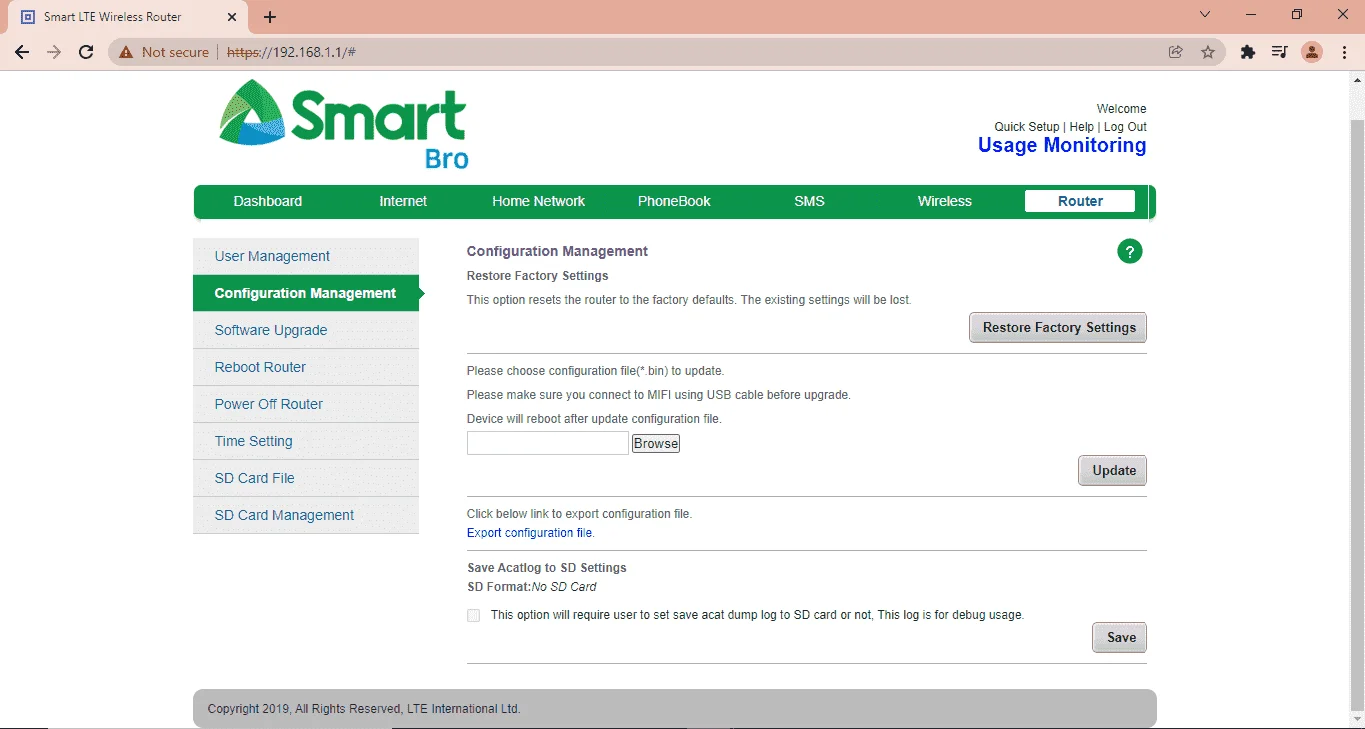Open Power Off Router sidebar item
The width and height of the screenshot is (1365, 729).
pos(306,404)
